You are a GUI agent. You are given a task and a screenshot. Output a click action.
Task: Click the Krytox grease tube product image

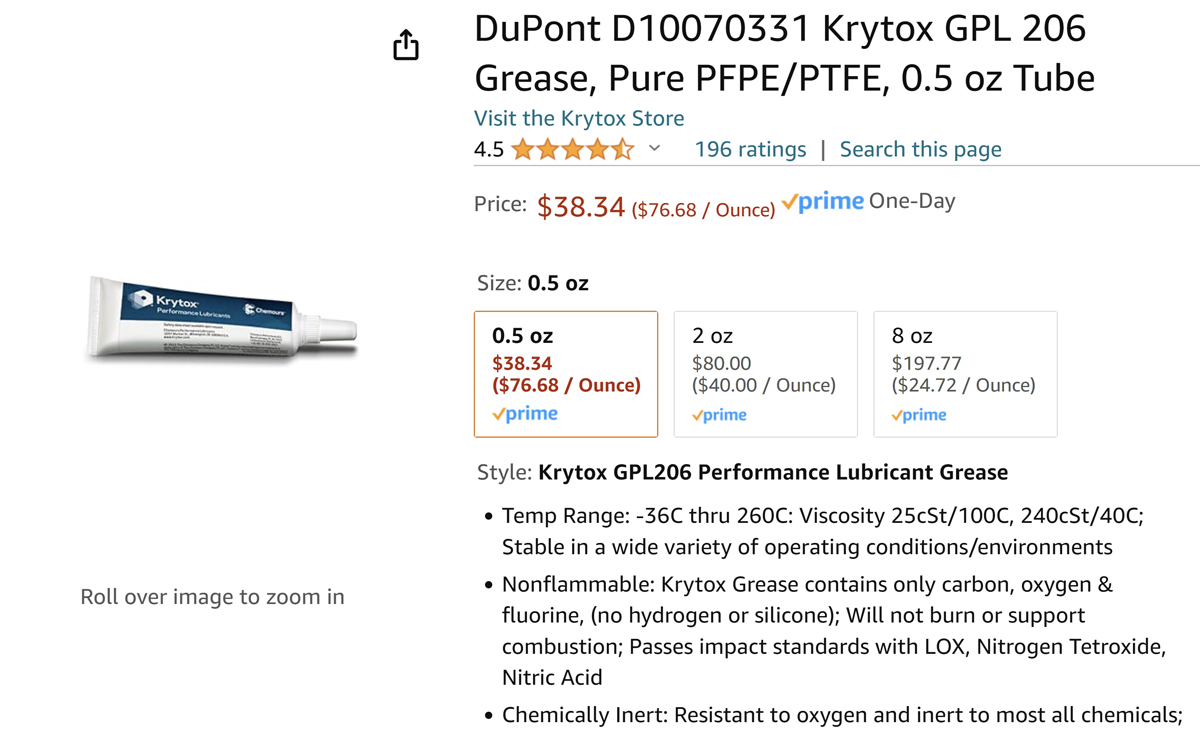pos(220,319)
